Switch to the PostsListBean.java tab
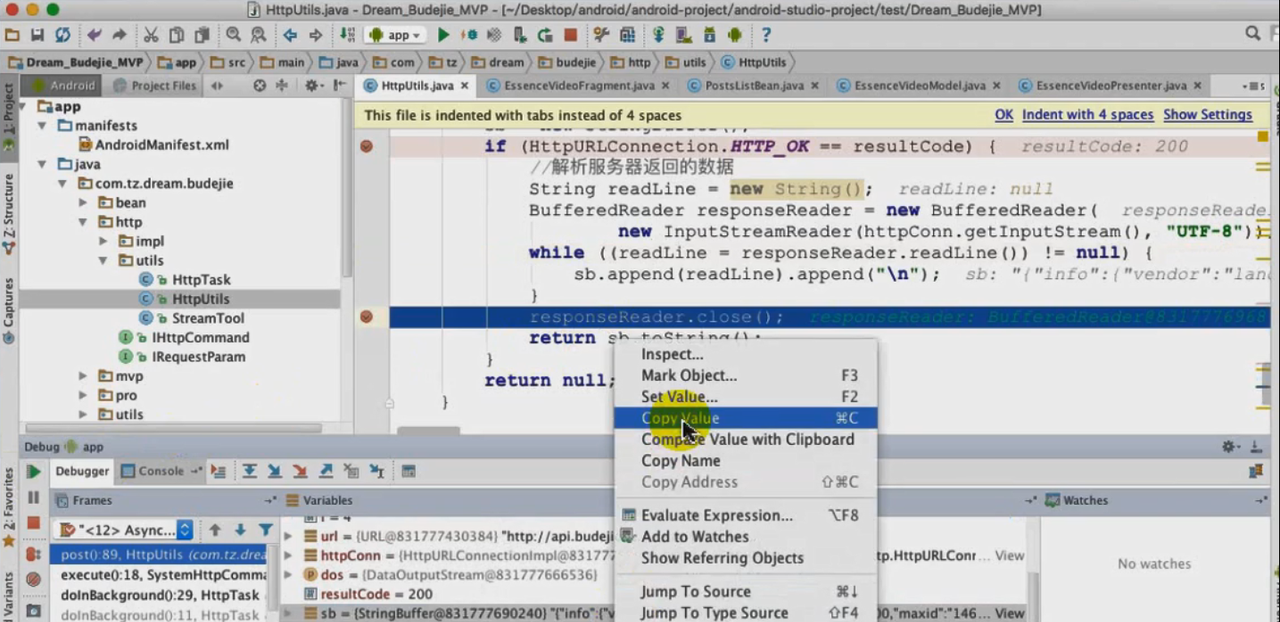The height and width of the screenshot is (622, 1280). 754,86
